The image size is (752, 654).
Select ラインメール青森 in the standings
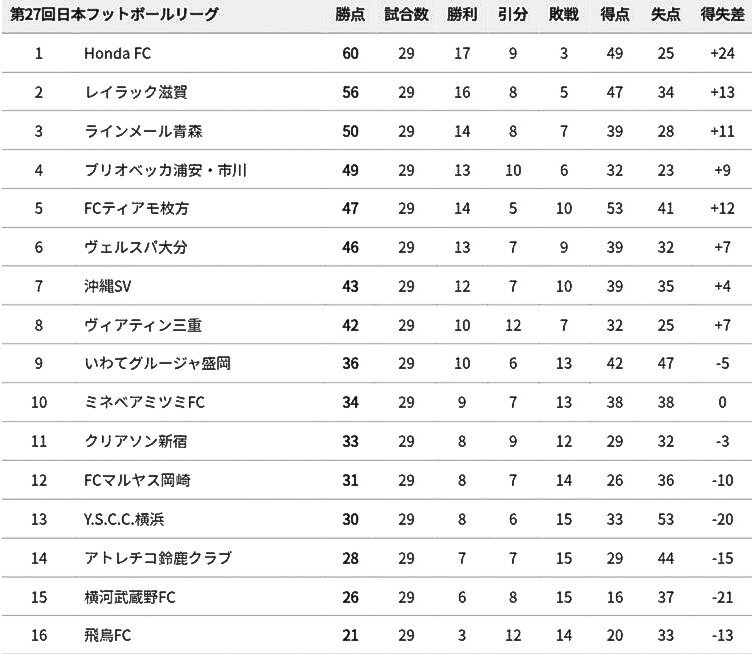click(x=145, y=131)
